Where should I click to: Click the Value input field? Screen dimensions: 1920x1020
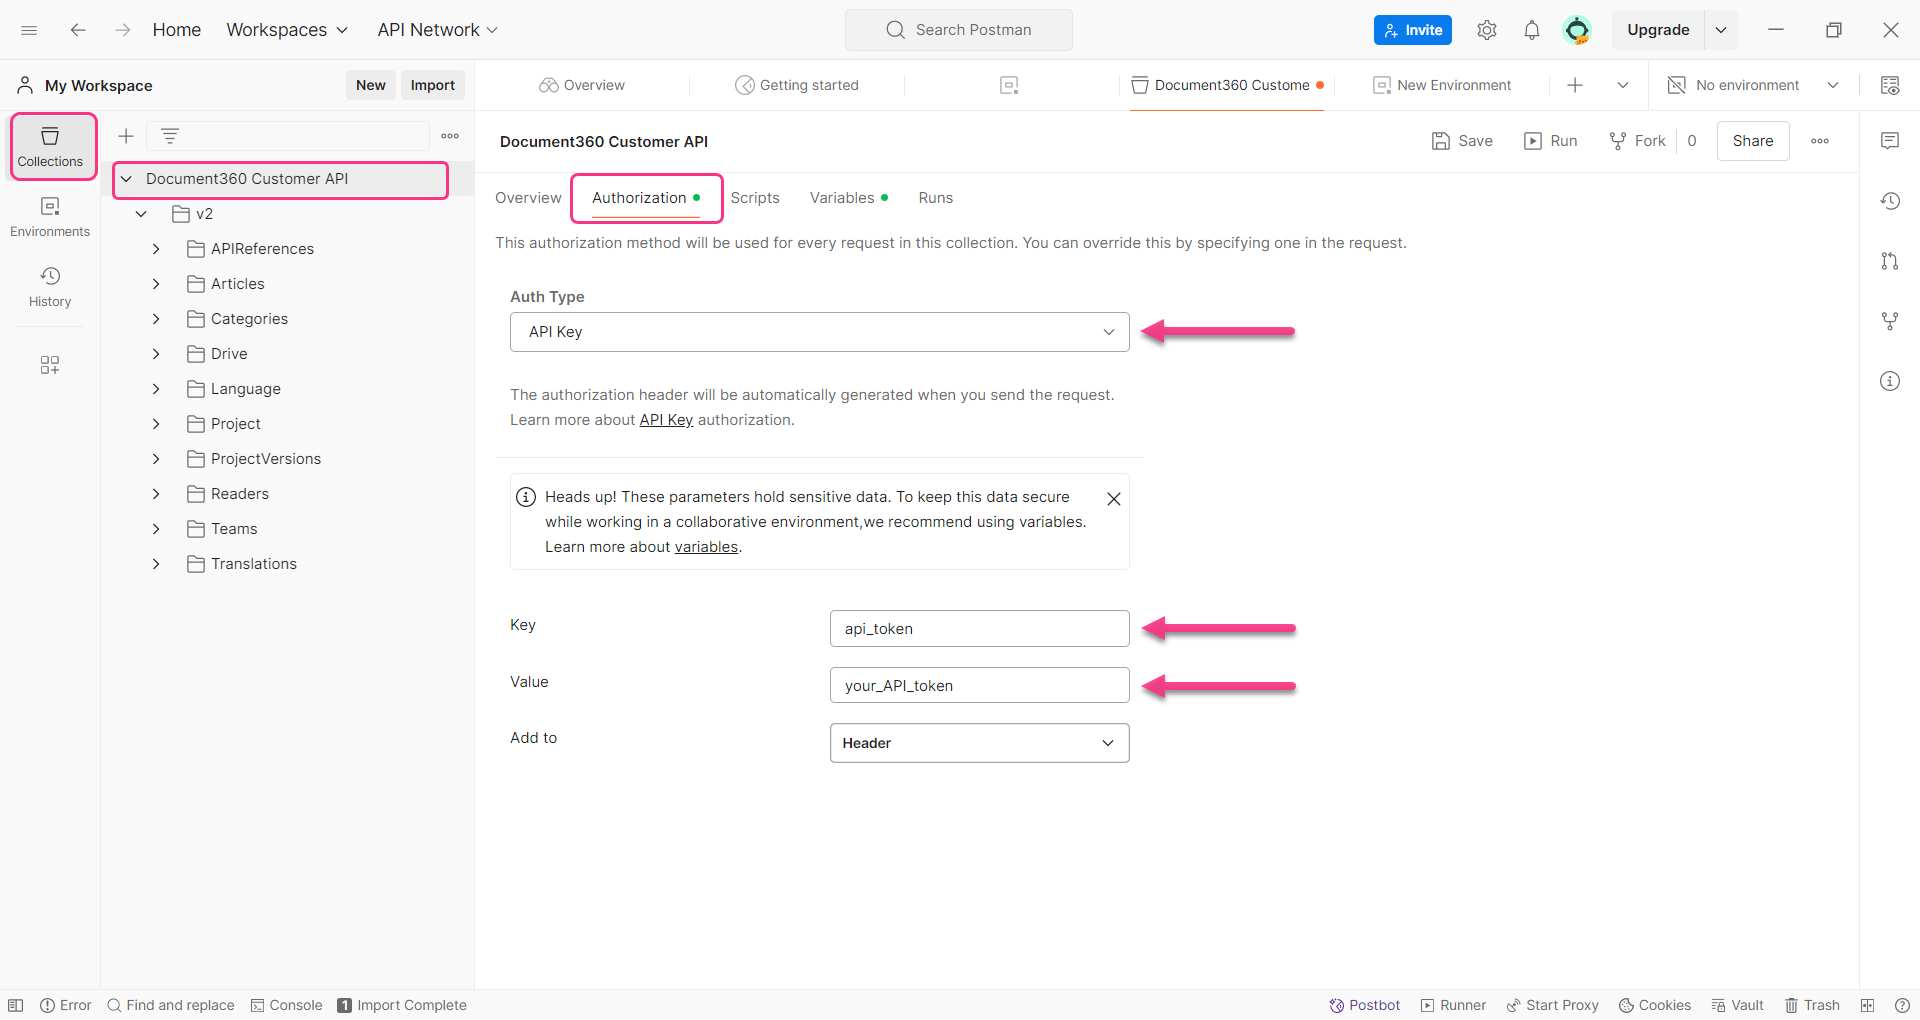pyautogui.click(x=980, y=686)
